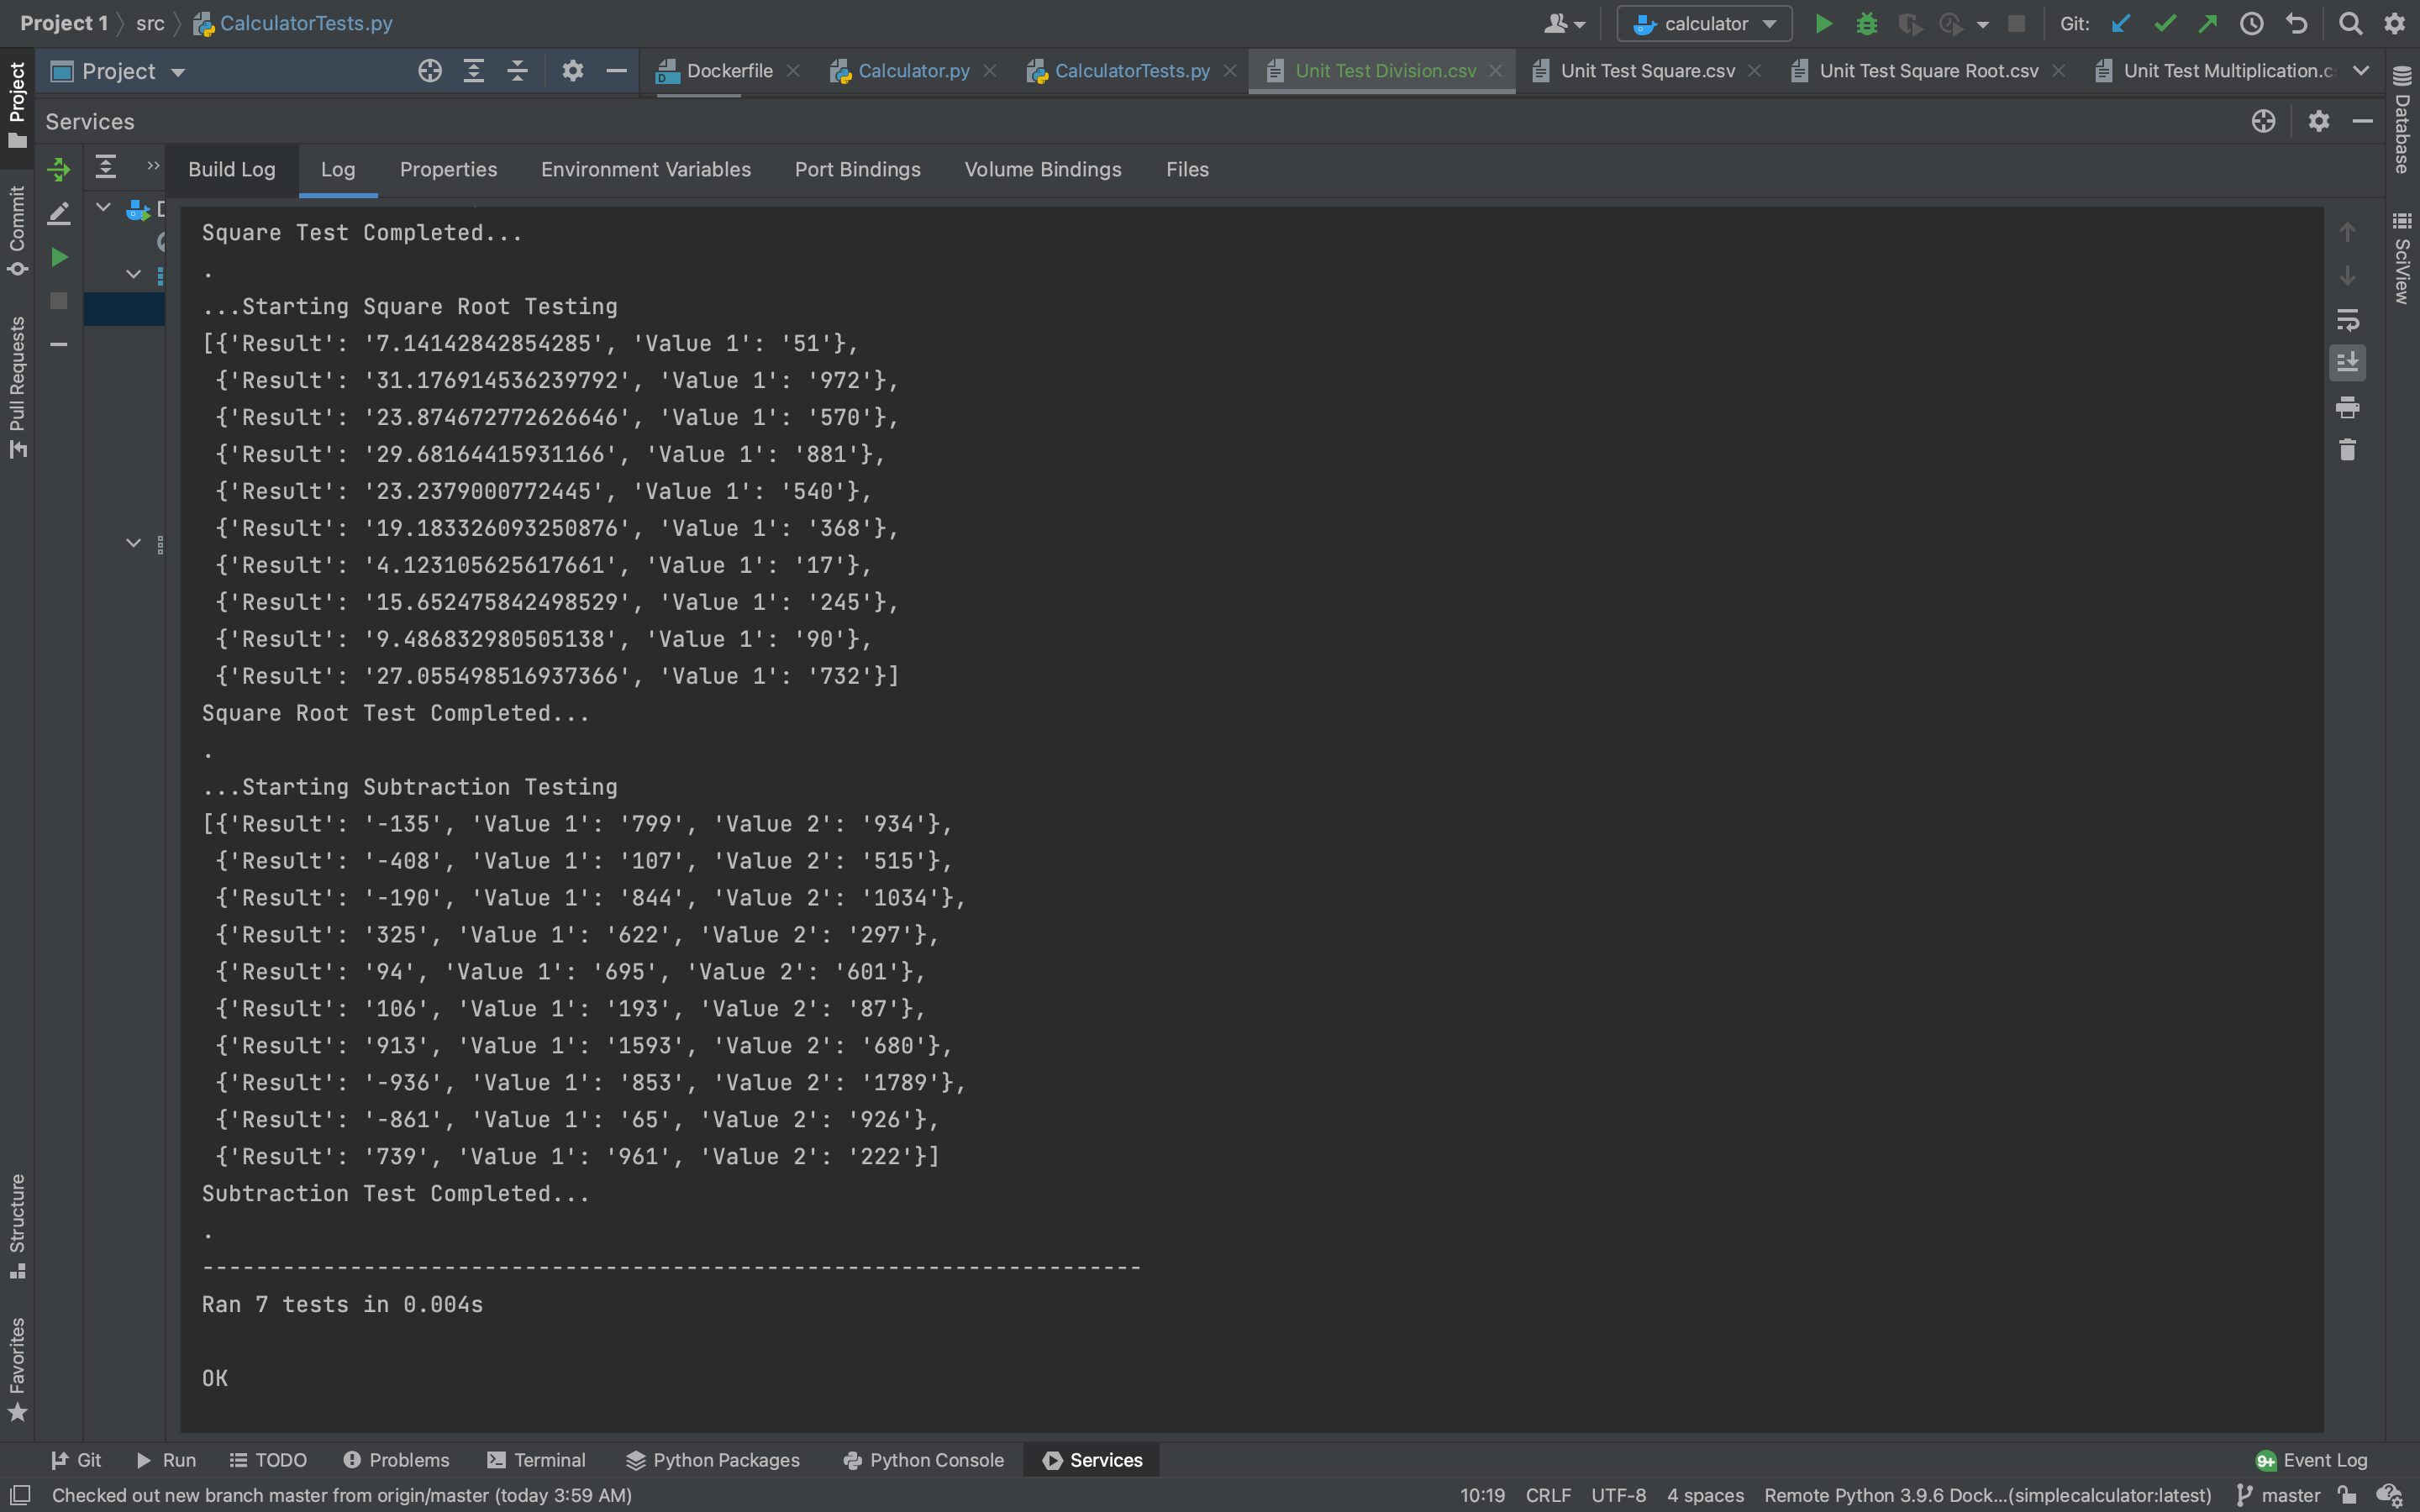Commit changes using green checkmark
Image resolution: width=2420 pixels, height=1512 pixels.
[2164, 23]
